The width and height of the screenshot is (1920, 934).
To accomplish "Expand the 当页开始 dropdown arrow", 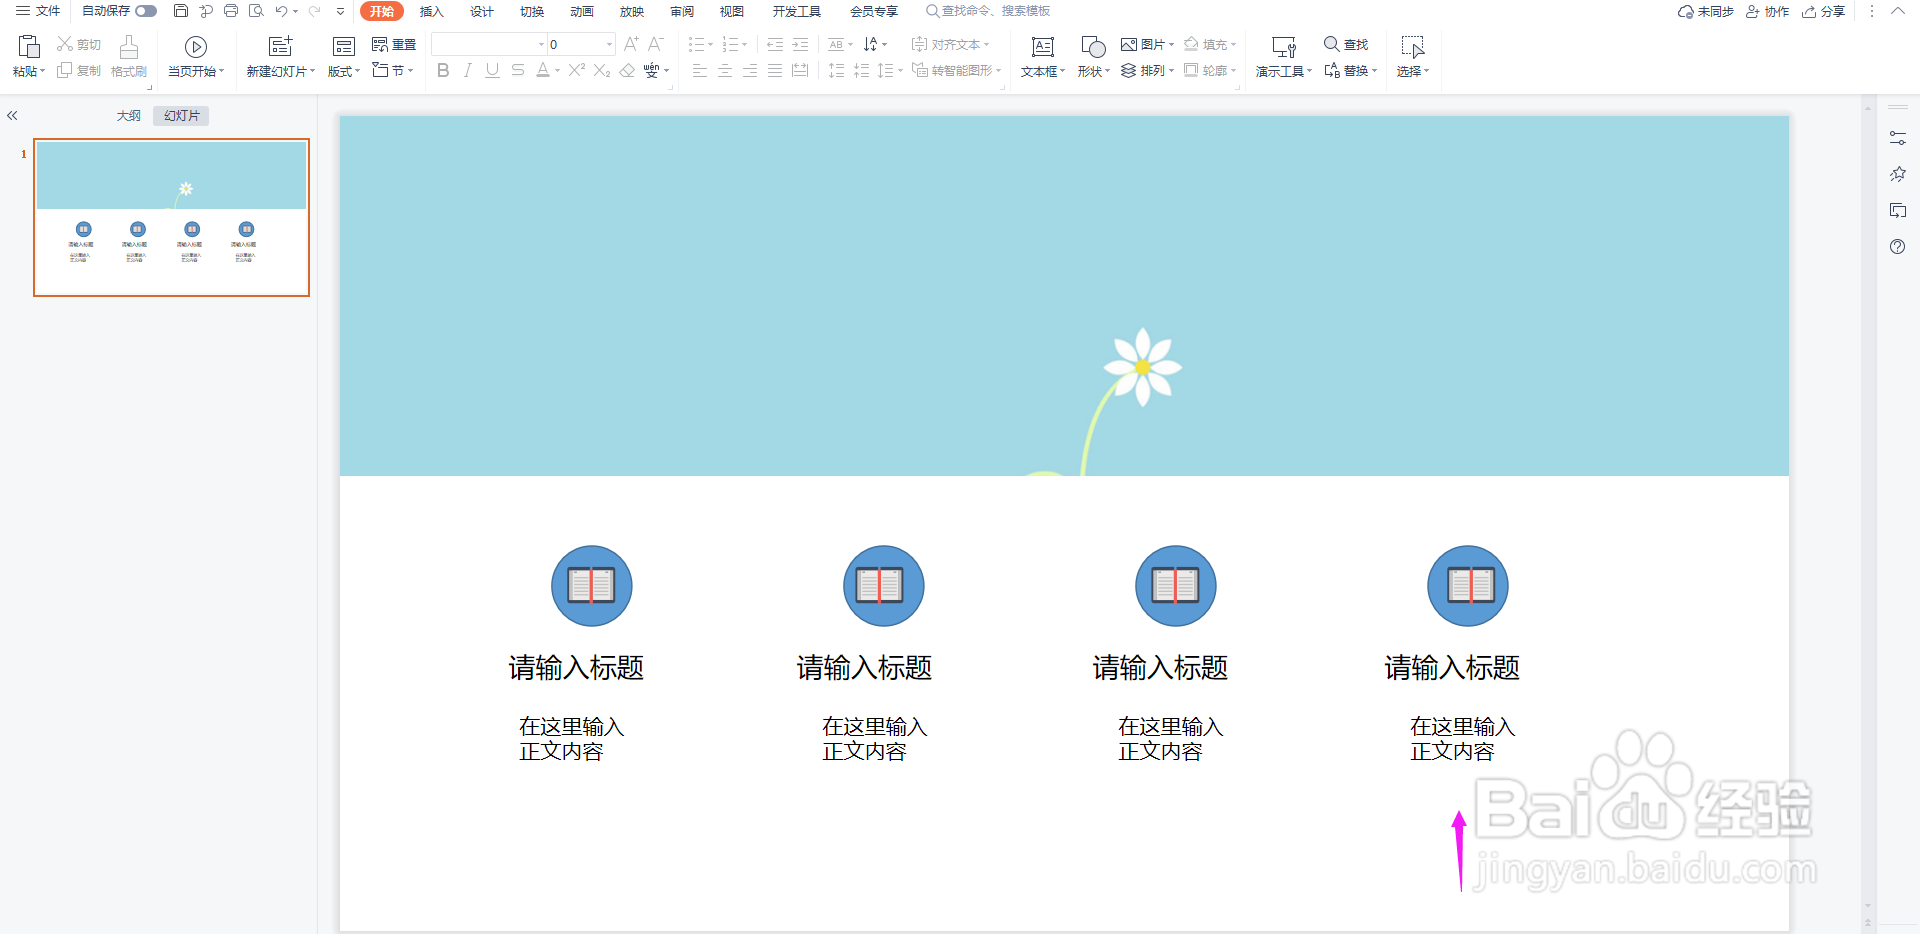I will pyautogui.click(x=221, y=71).
